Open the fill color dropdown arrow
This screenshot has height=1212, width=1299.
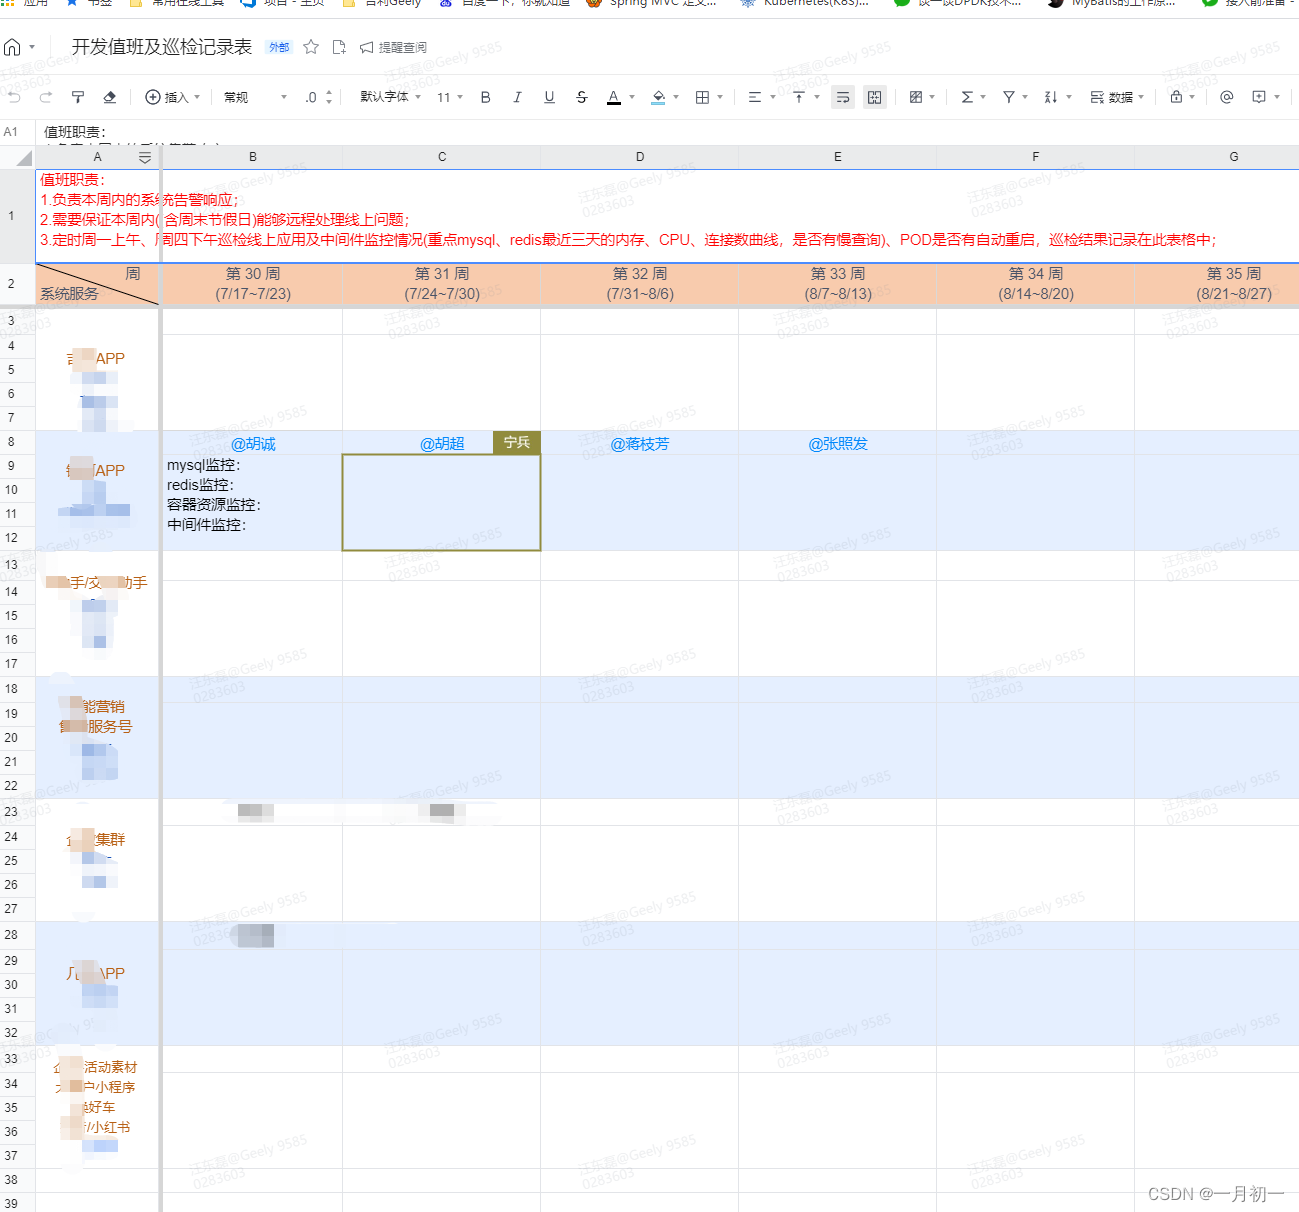coord(676,97)
